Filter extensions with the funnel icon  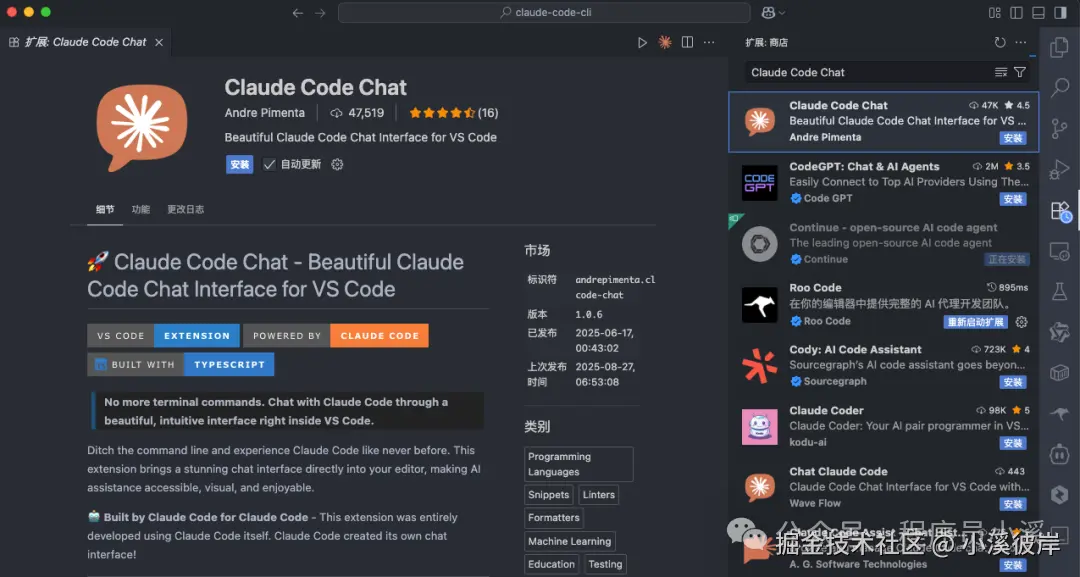pyautogui.click(x=1020, y=72)
